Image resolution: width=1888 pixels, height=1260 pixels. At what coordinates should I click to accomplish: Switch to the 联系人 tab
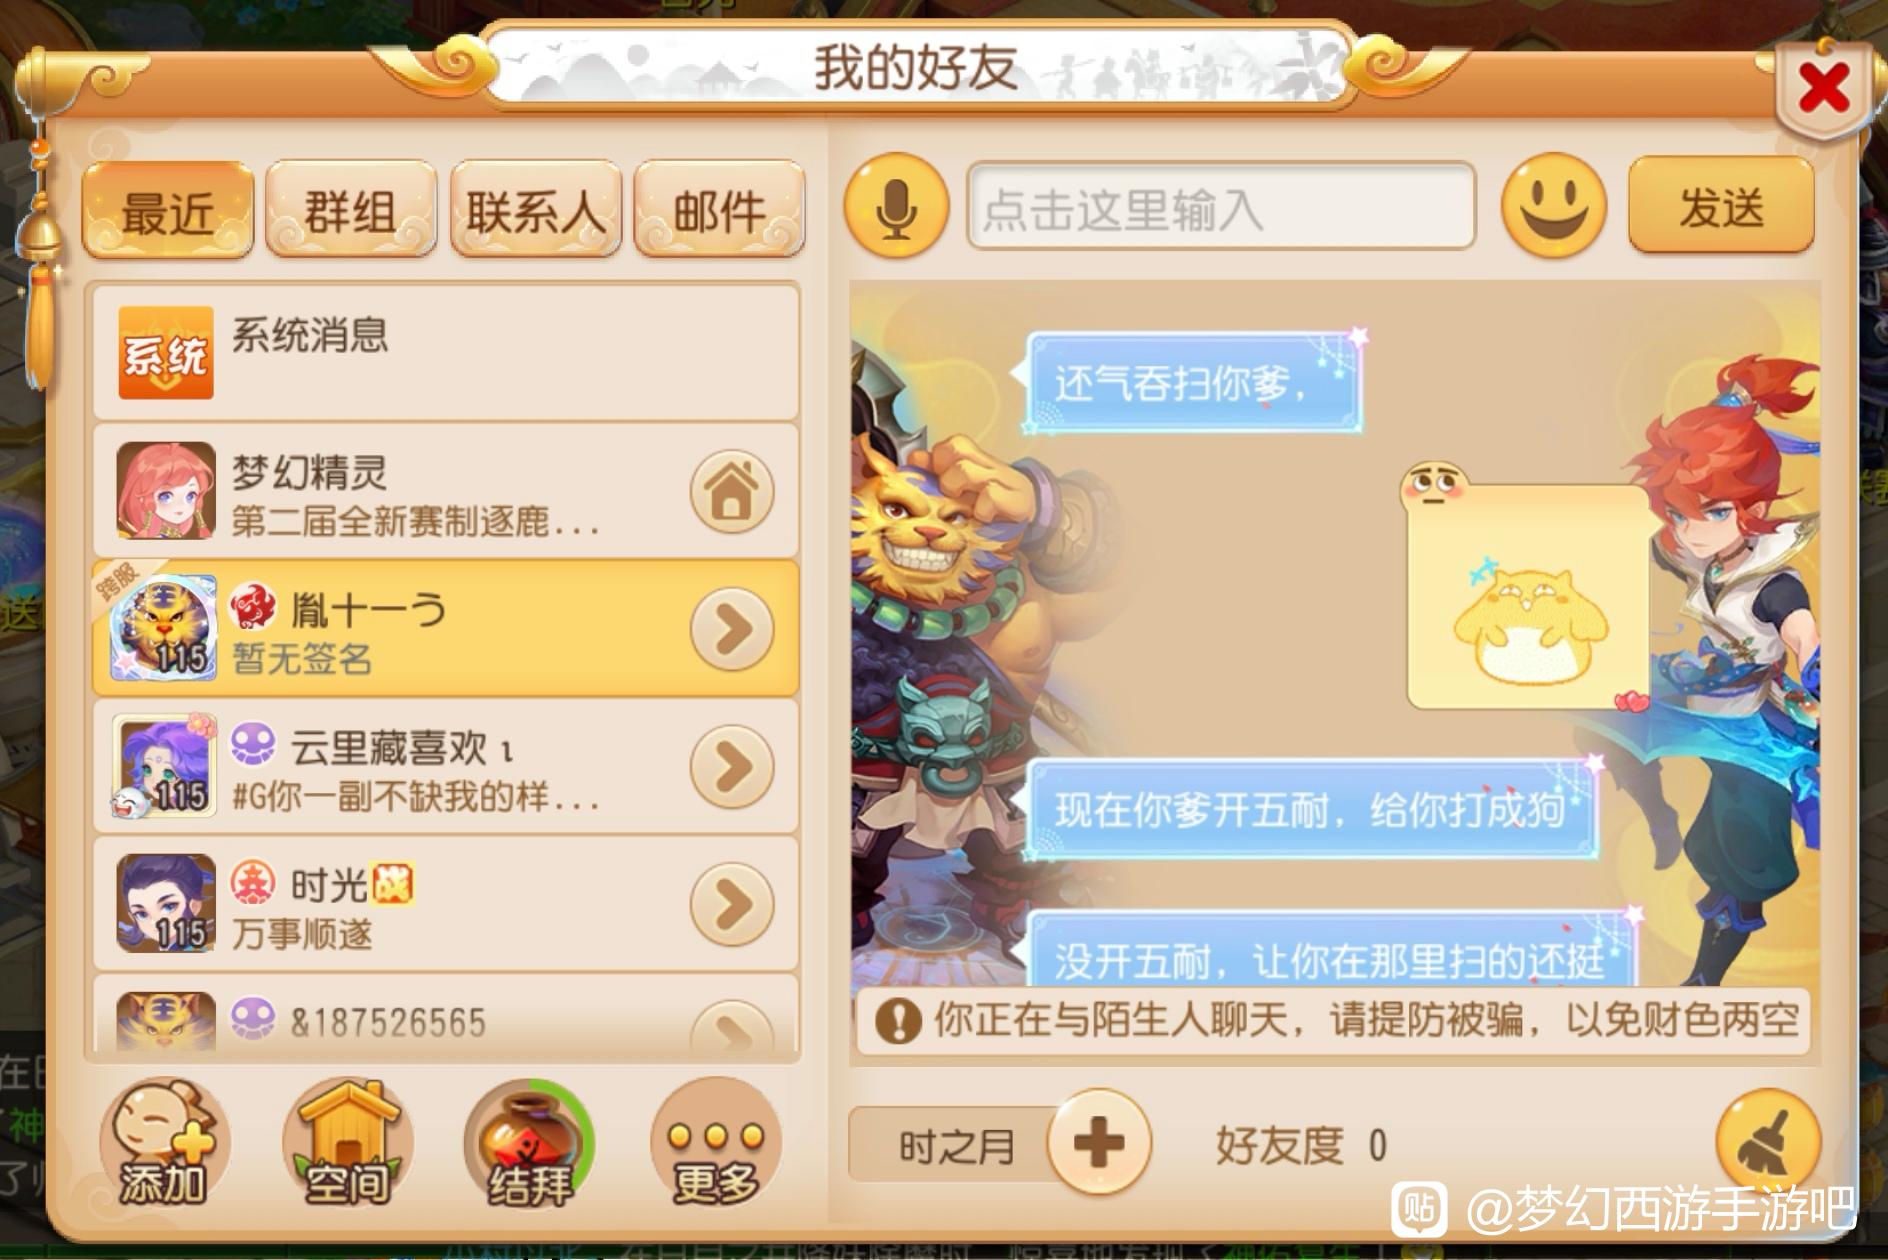(536, 210)
